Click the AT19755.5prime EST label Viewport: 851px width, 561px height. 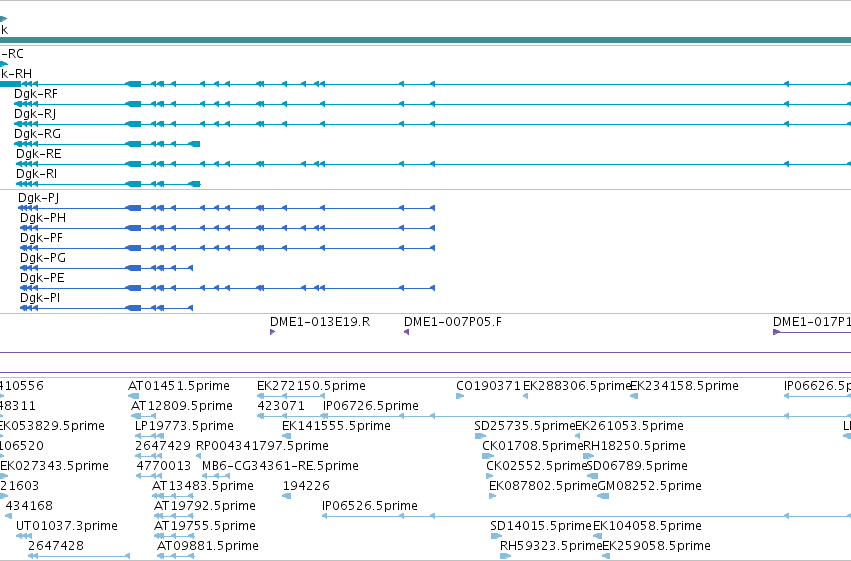tap(205, 526)
